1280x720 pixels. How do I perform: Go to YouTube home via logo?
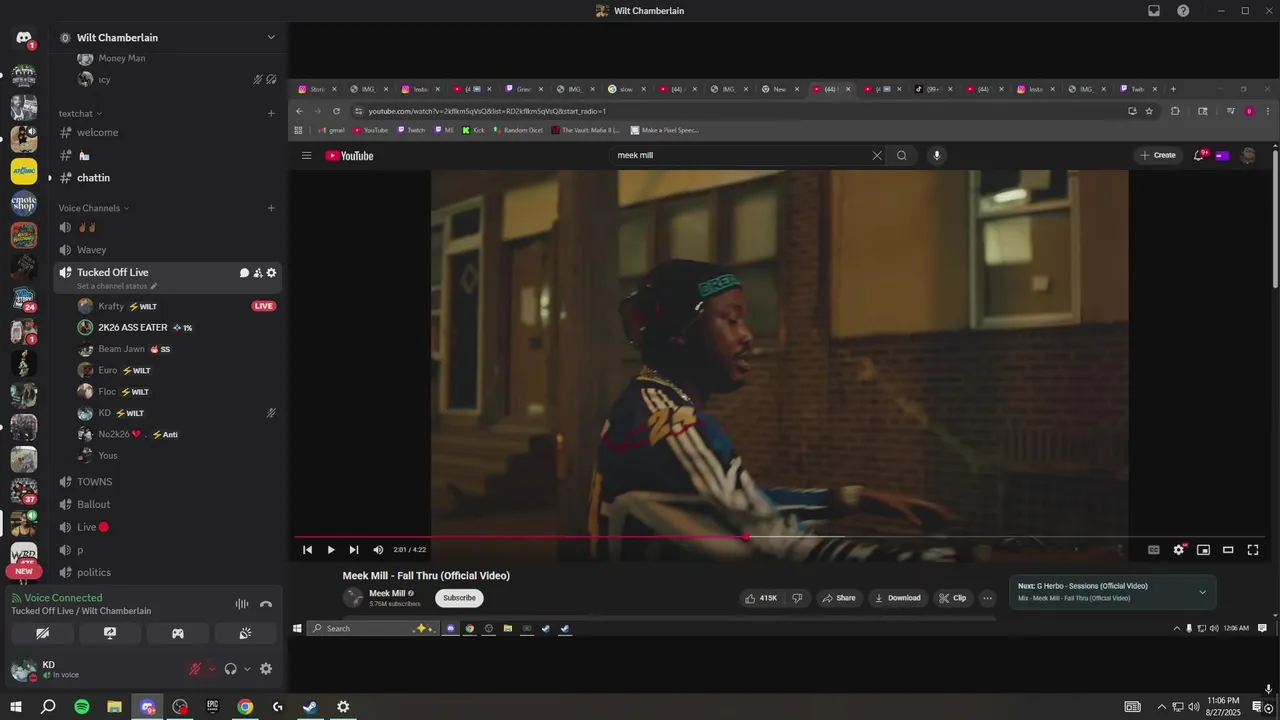(x=349, y=155)
